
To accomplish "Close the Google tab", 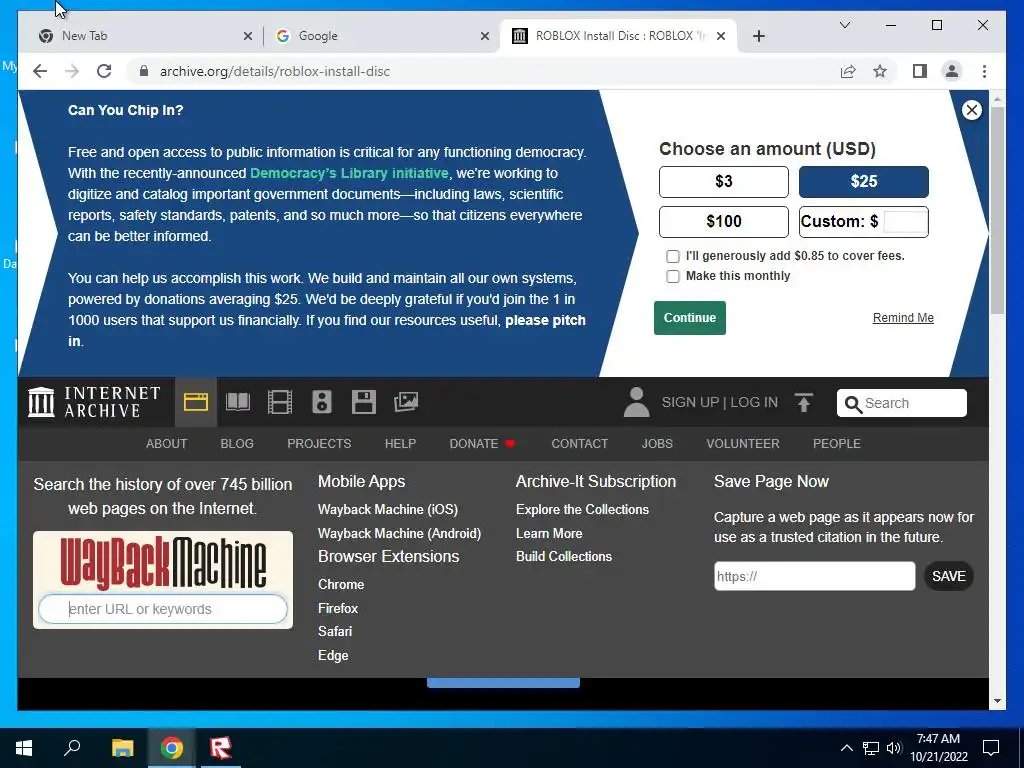I will 485,36.
